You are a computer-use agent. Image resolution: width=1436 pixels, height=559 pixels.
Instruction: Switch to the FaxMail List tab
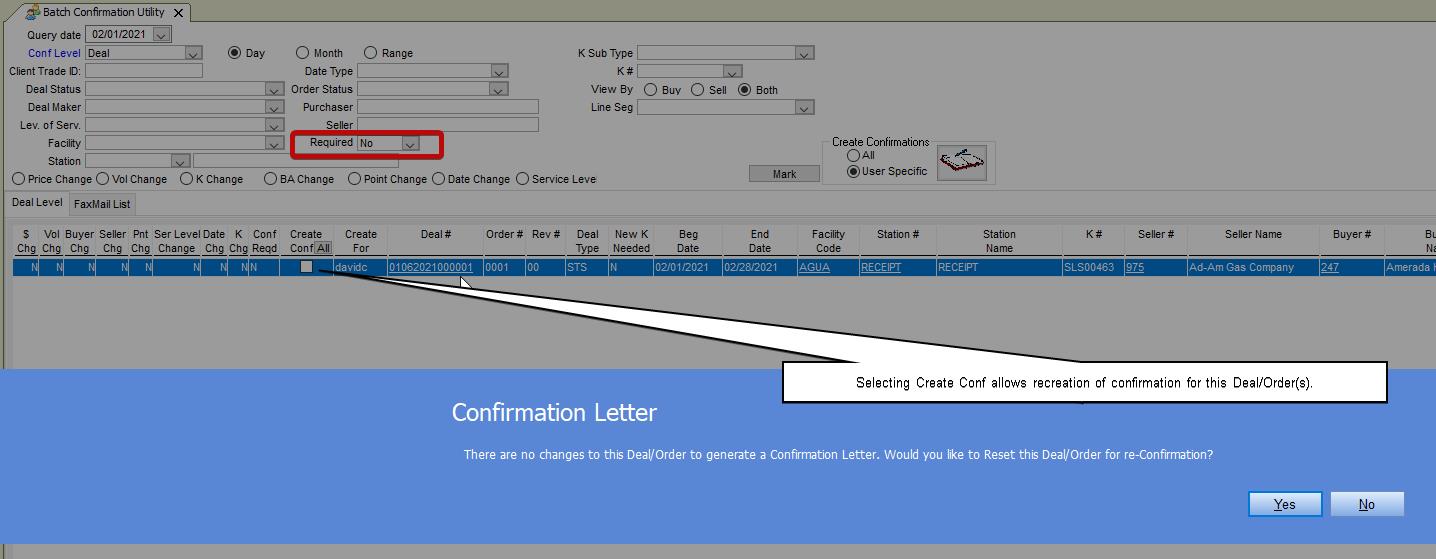pyautogui.click(x=102, y=204)
